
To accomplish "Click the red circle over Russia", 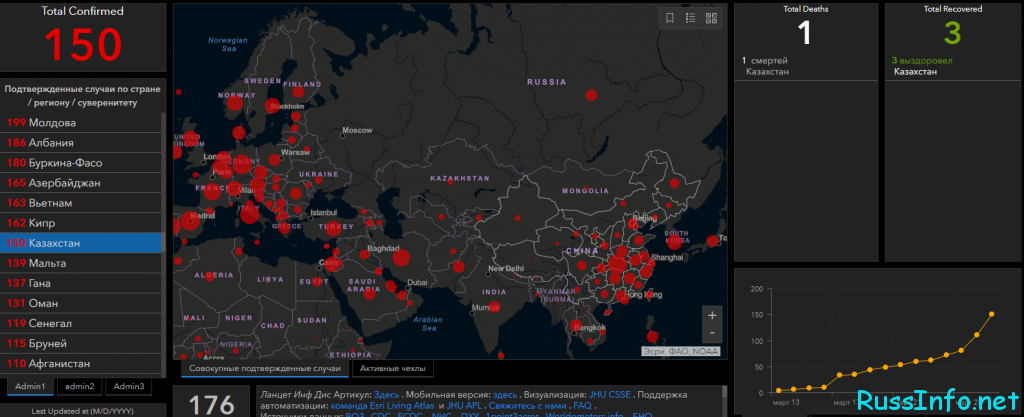I will [591, 95].
